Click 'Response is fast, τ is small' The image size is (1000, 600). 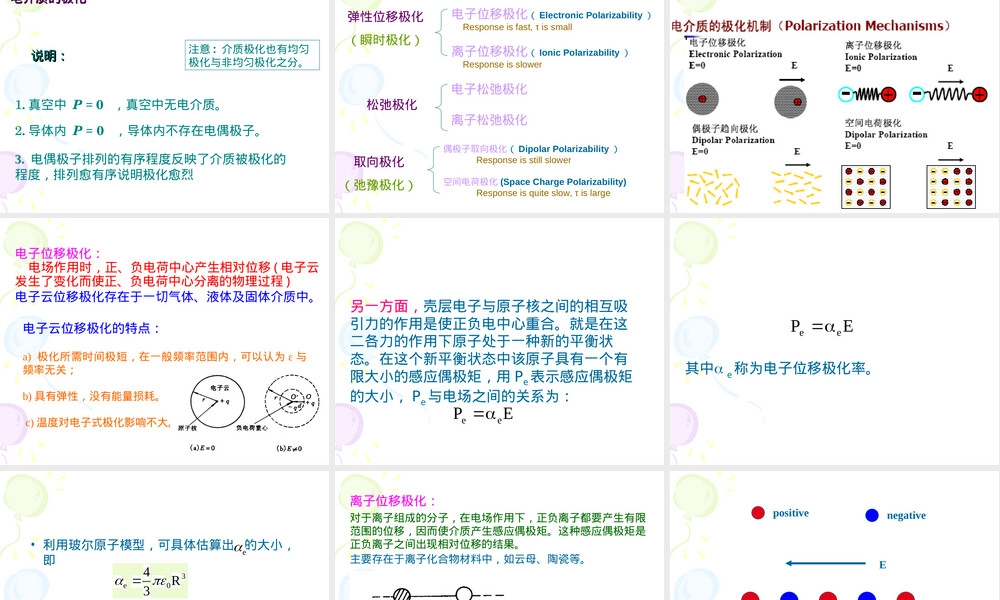[517, 27]
